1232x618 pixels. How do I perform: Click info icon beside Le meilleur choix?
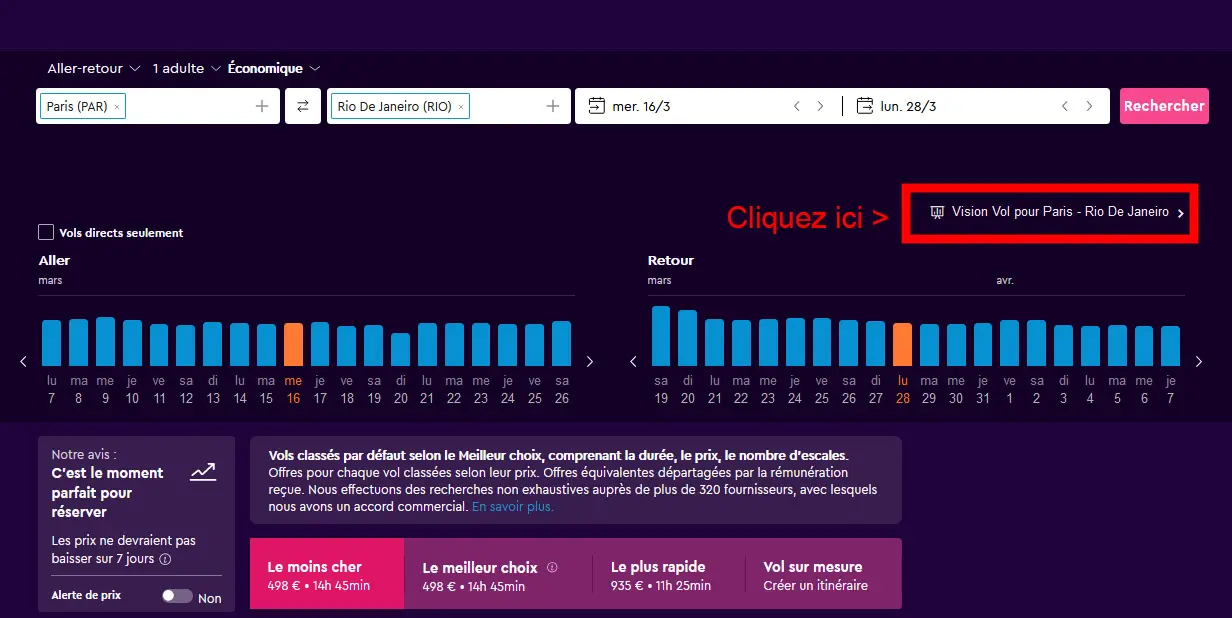552,567
